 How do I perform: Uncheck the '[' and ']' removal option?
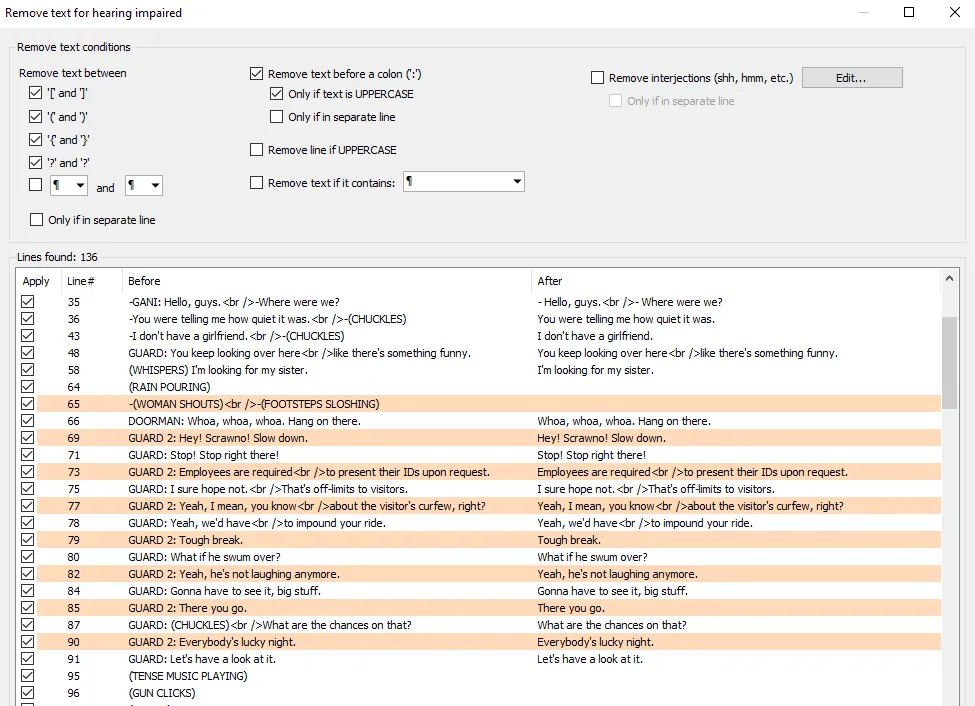click(36, 93)
